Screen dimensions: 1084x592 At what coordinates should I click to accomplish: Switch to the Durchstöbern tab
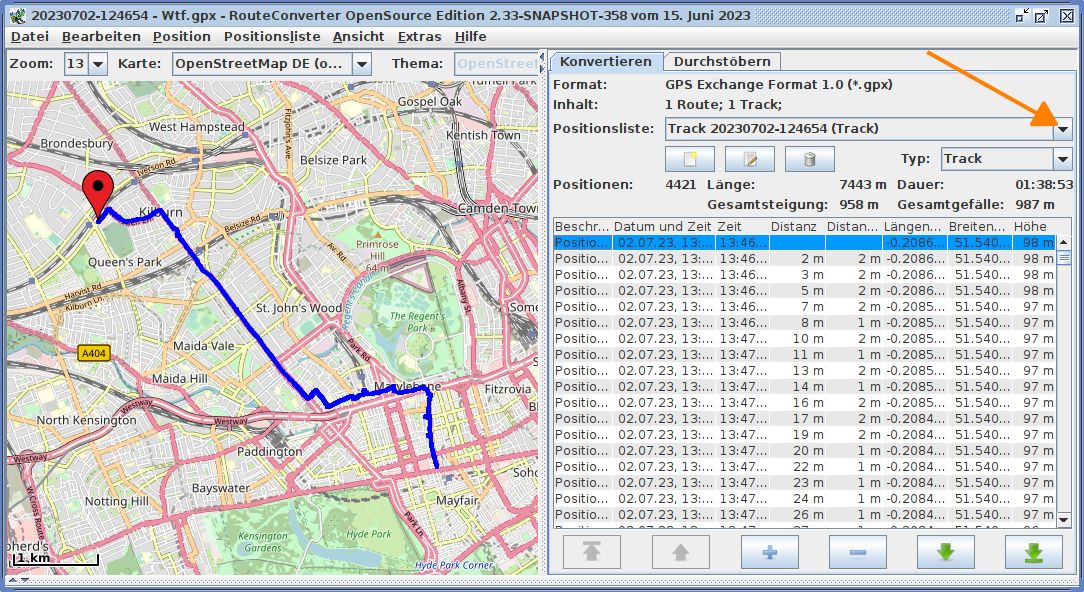click(721, 62)
